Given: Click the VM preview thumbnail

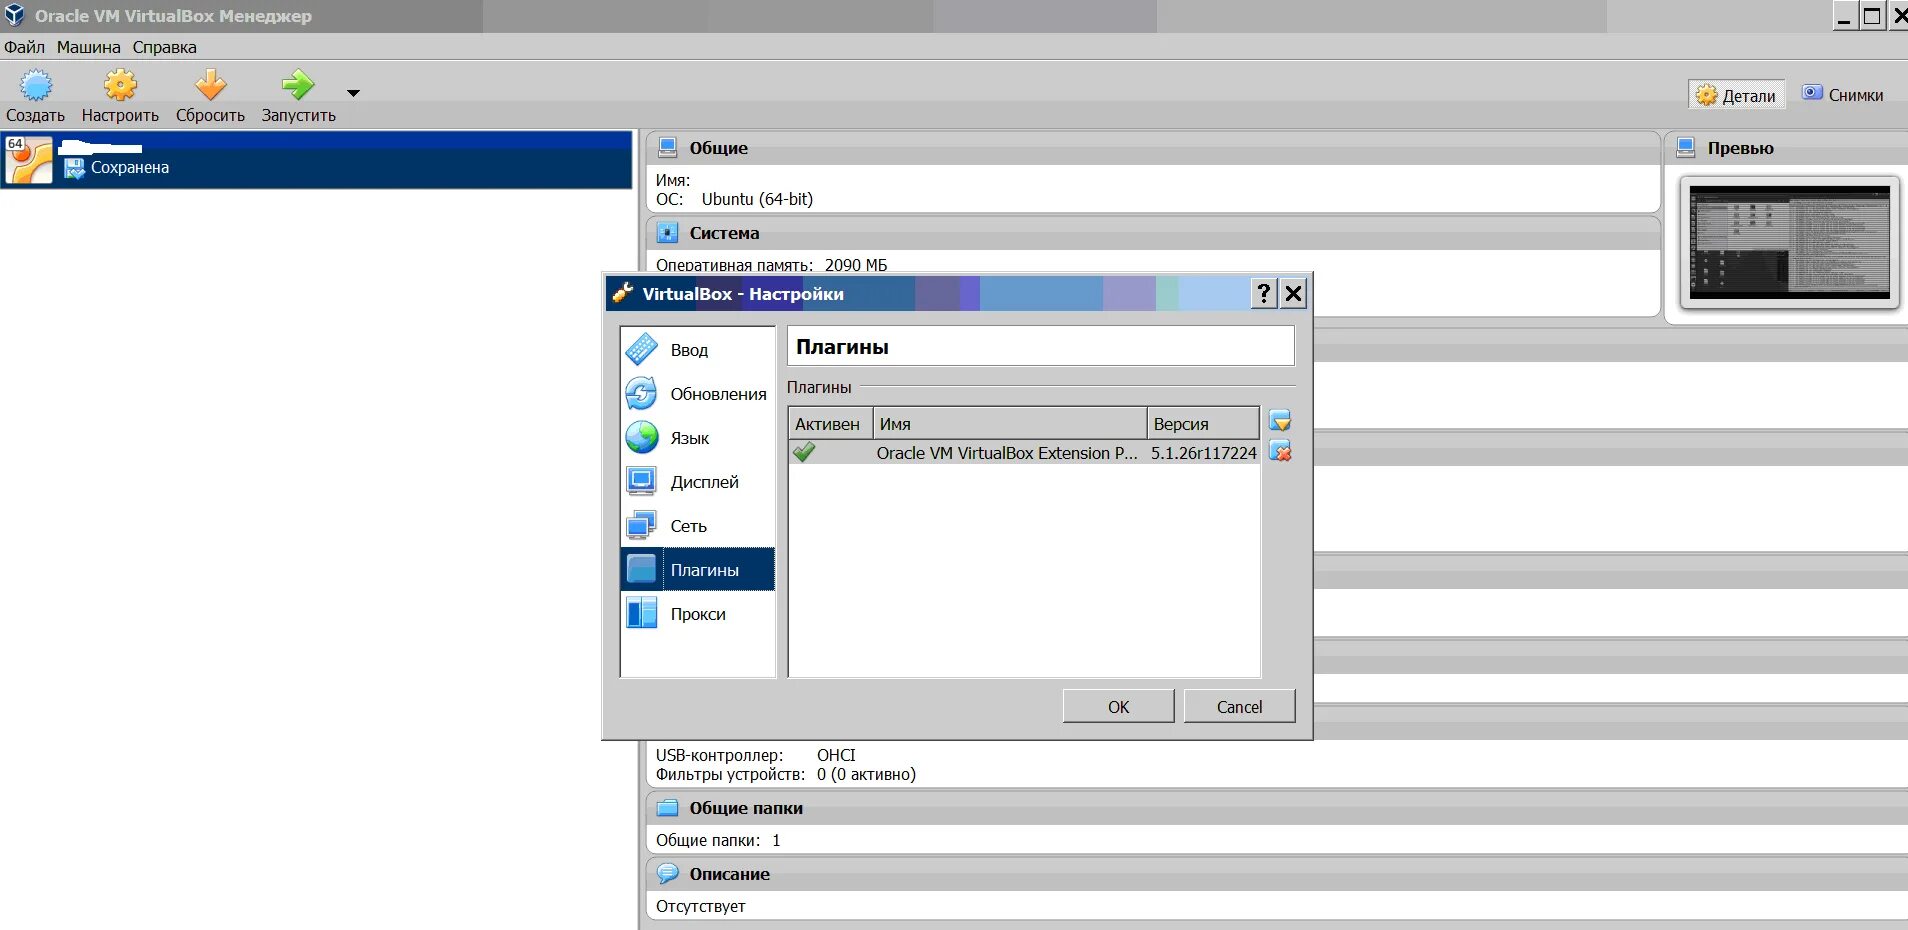Looking at the screenshot, I should tap(1790, 242).
